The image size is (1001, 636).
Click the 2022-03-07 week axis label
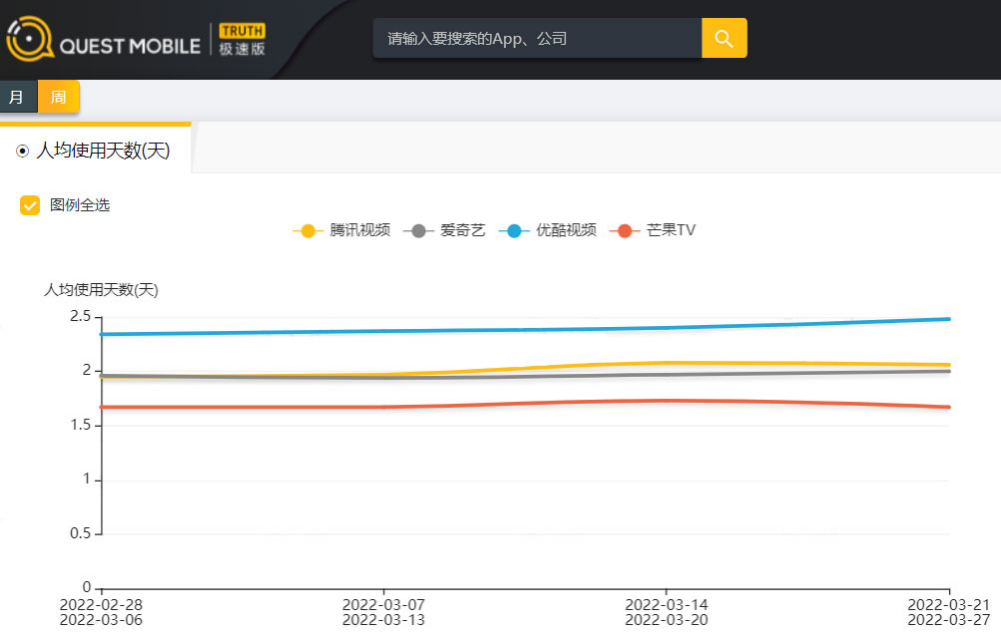(x=384, y=612)
